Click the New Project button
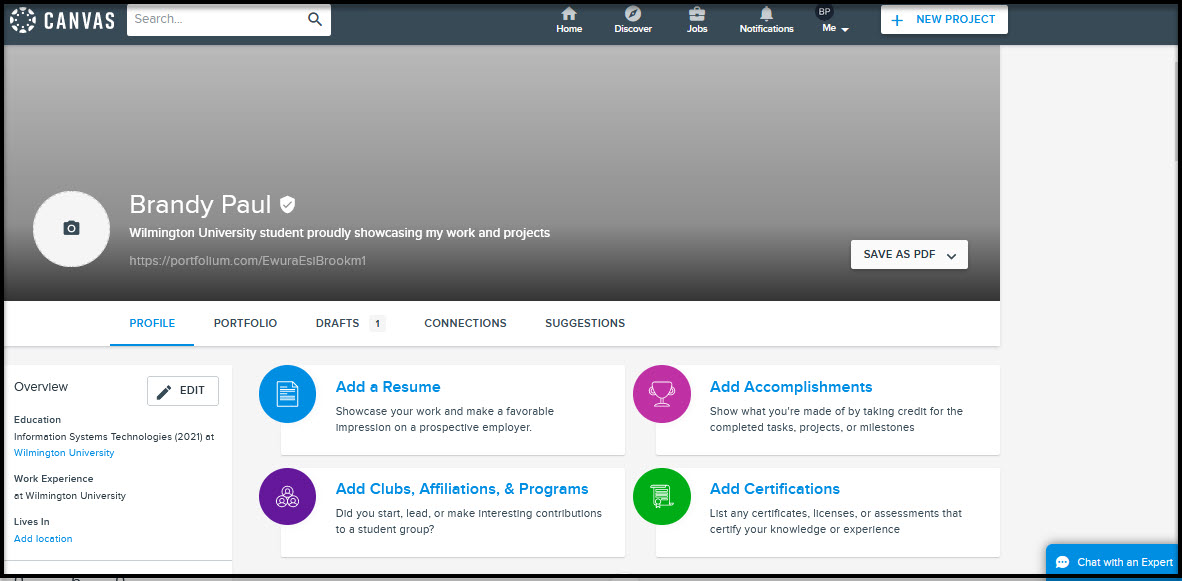This screenshot has height=581, width=1182. coord(944,20)
